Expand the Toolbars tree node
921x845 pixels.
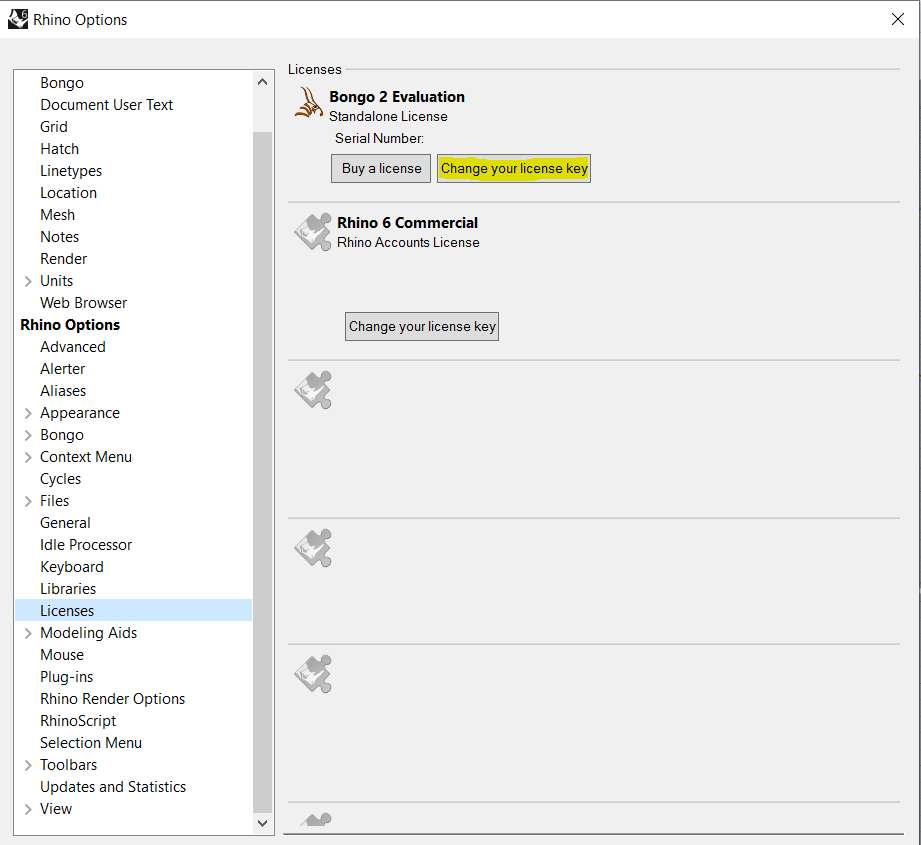click(28, 765)
